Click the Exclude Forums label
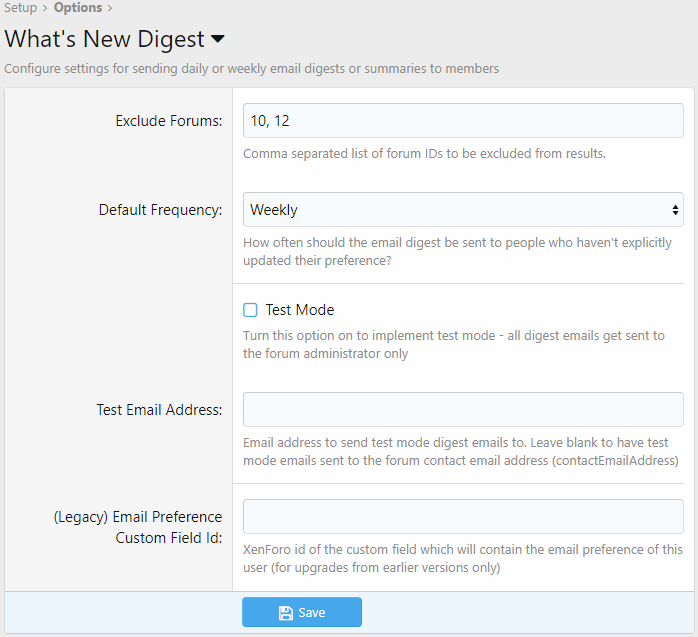 169,121
